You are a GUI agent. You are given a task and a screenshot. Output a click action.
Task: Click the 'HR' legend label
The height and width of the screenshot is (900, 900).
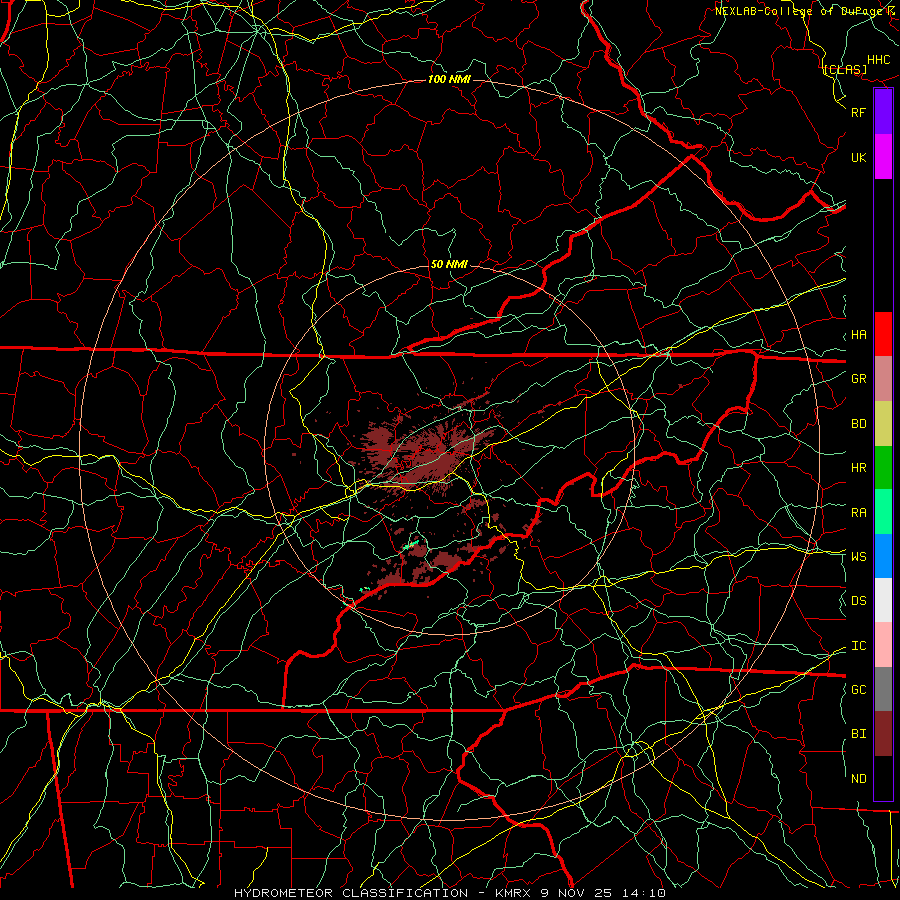[x=859, y=468]
